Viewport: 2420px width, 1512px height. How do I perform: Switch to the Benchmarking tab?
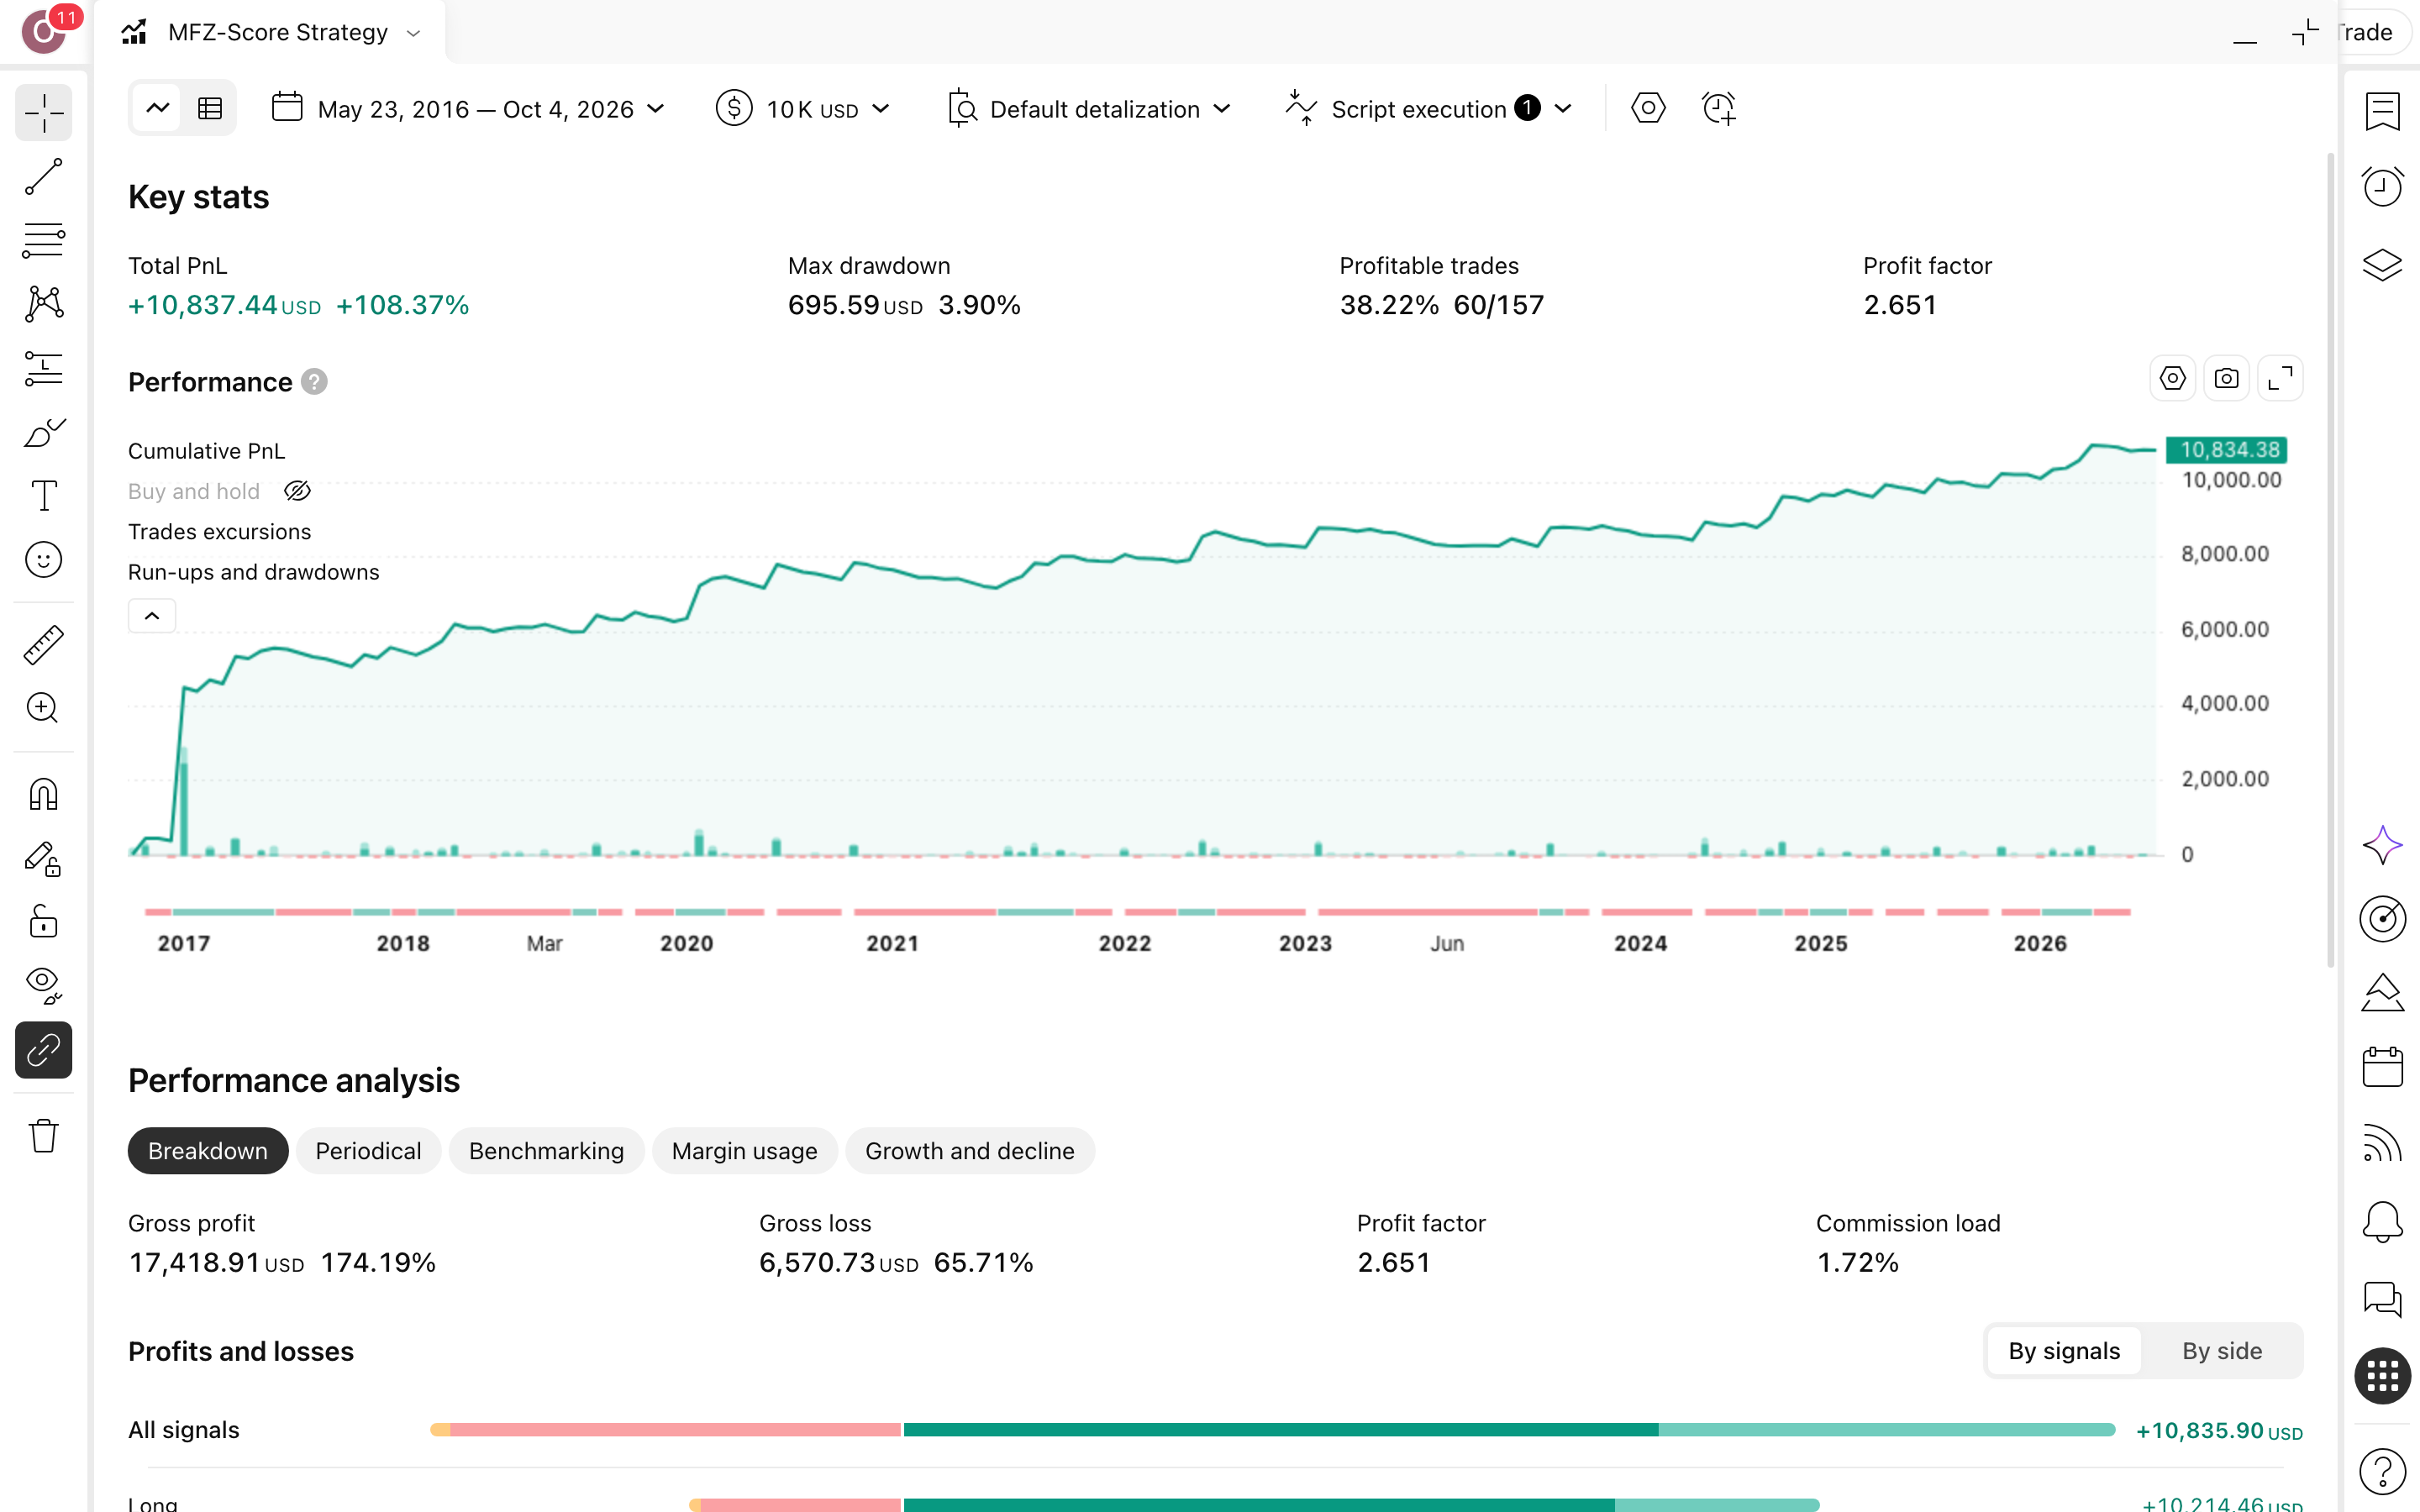tap(546, 1151)
